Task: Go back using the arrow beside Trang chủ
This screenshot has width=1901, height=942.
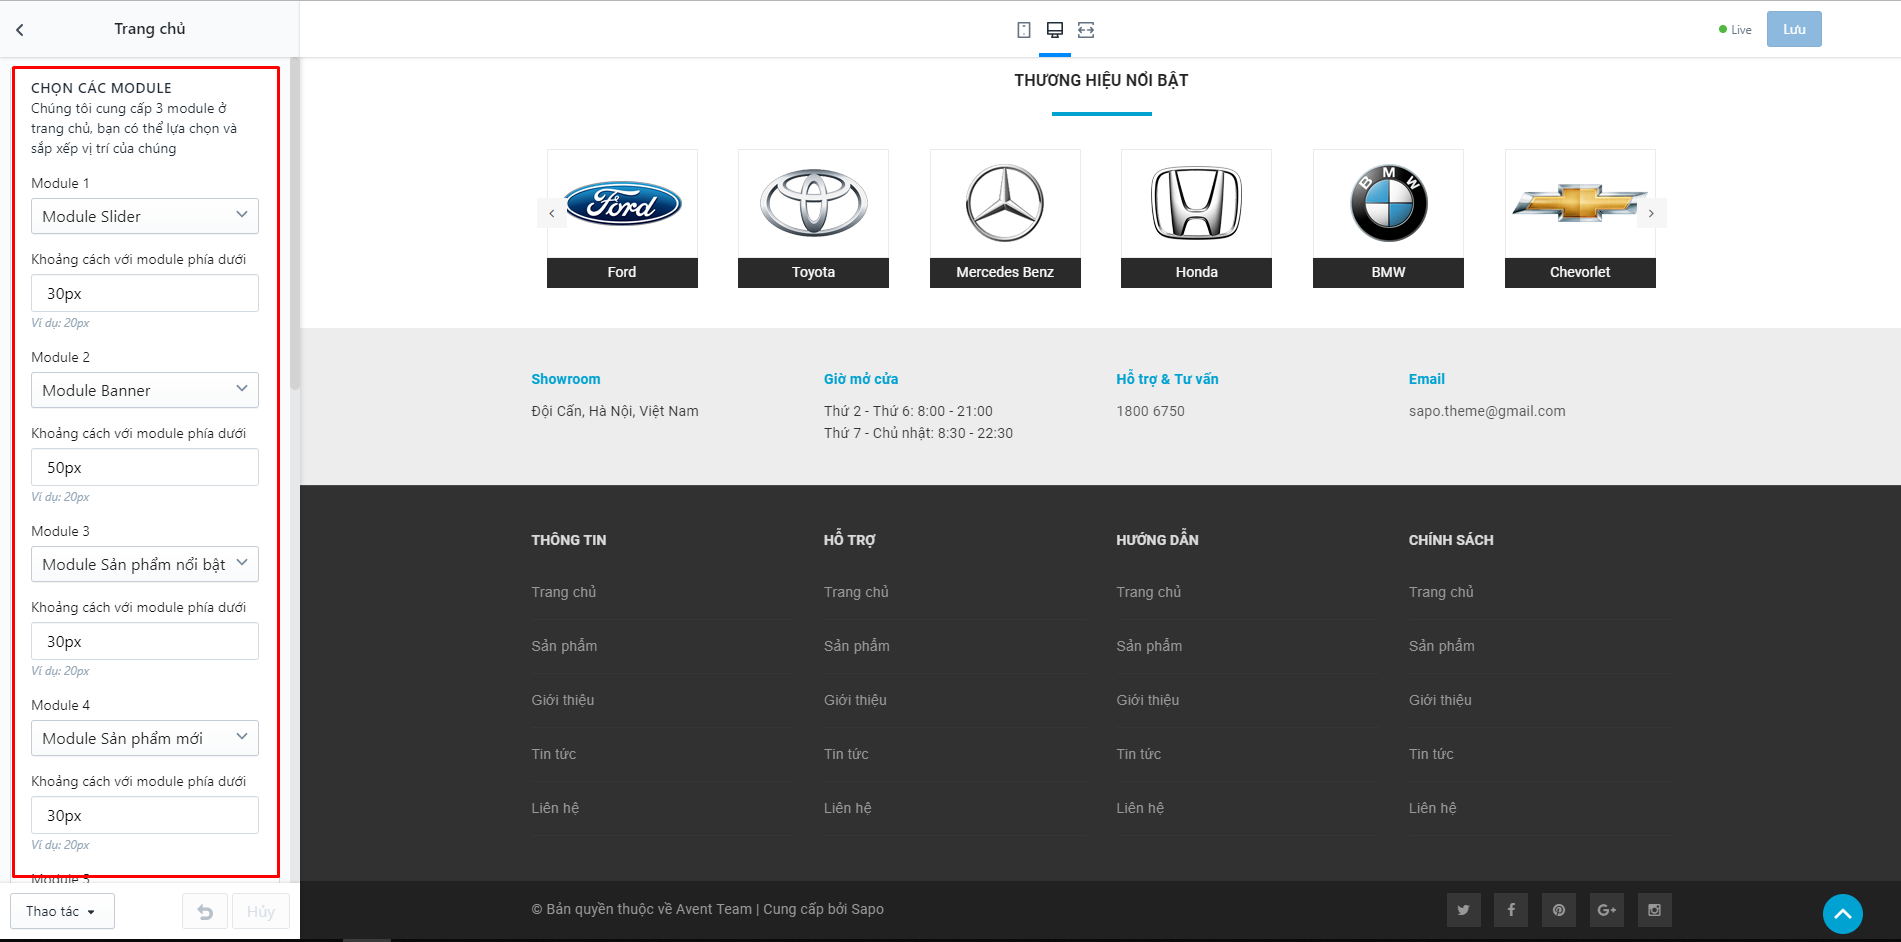Action: (20, 30)
